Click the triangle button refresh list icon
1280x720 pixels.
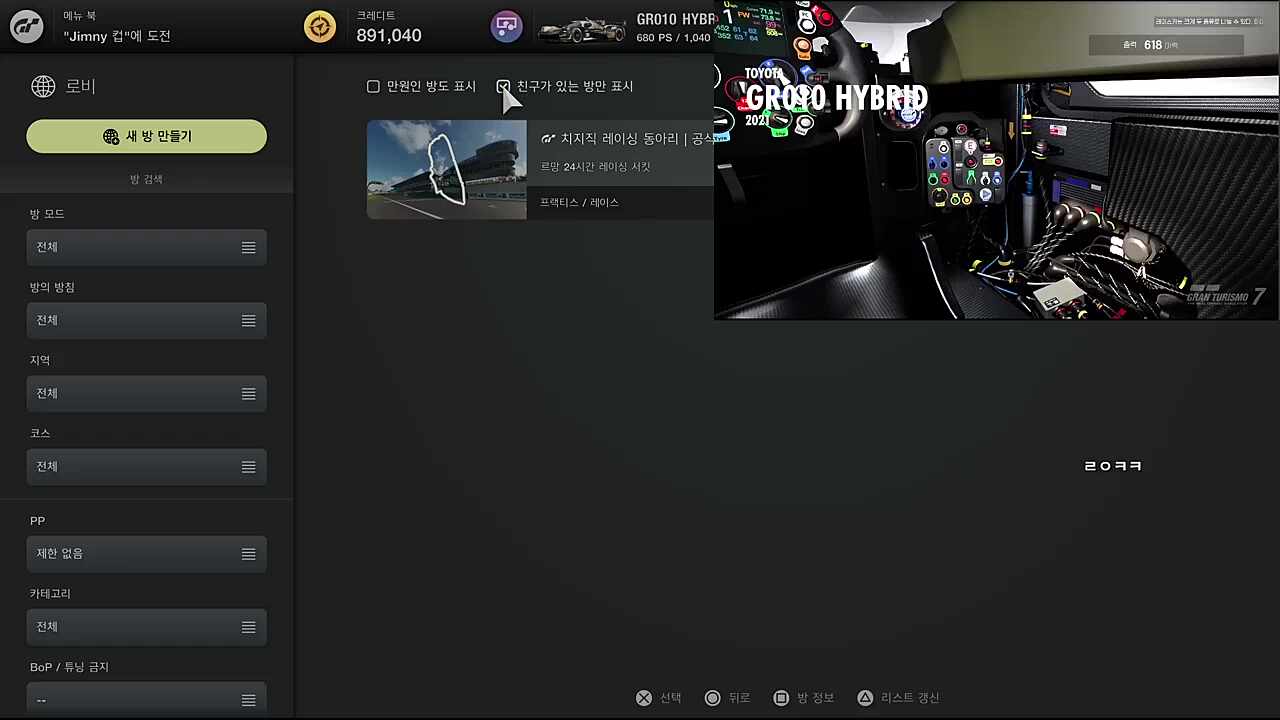coord(865,698)
